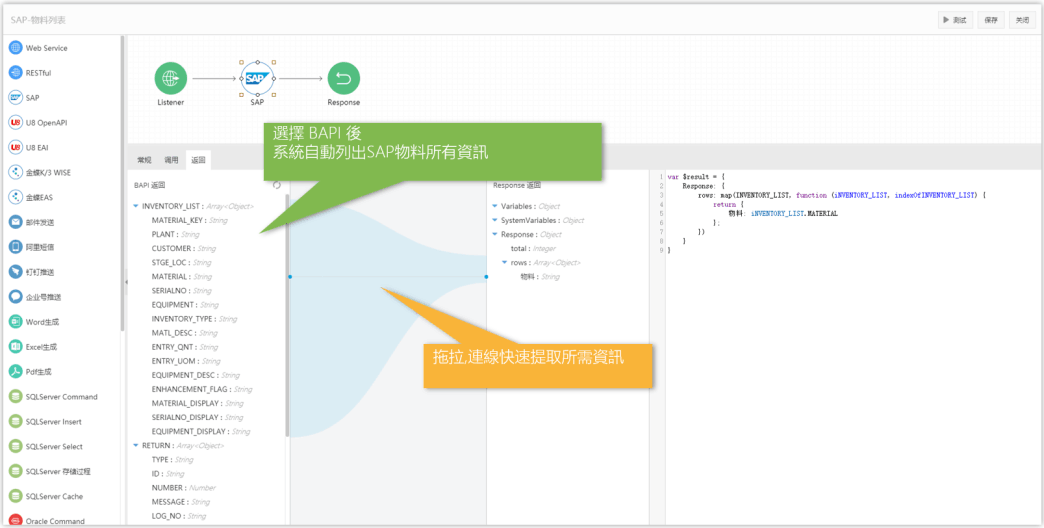Image resolution: width=1044 pixels, height=528 pixels.
Task: Select the 邮件发送 mail icon
Action: [x=15, y=222]
